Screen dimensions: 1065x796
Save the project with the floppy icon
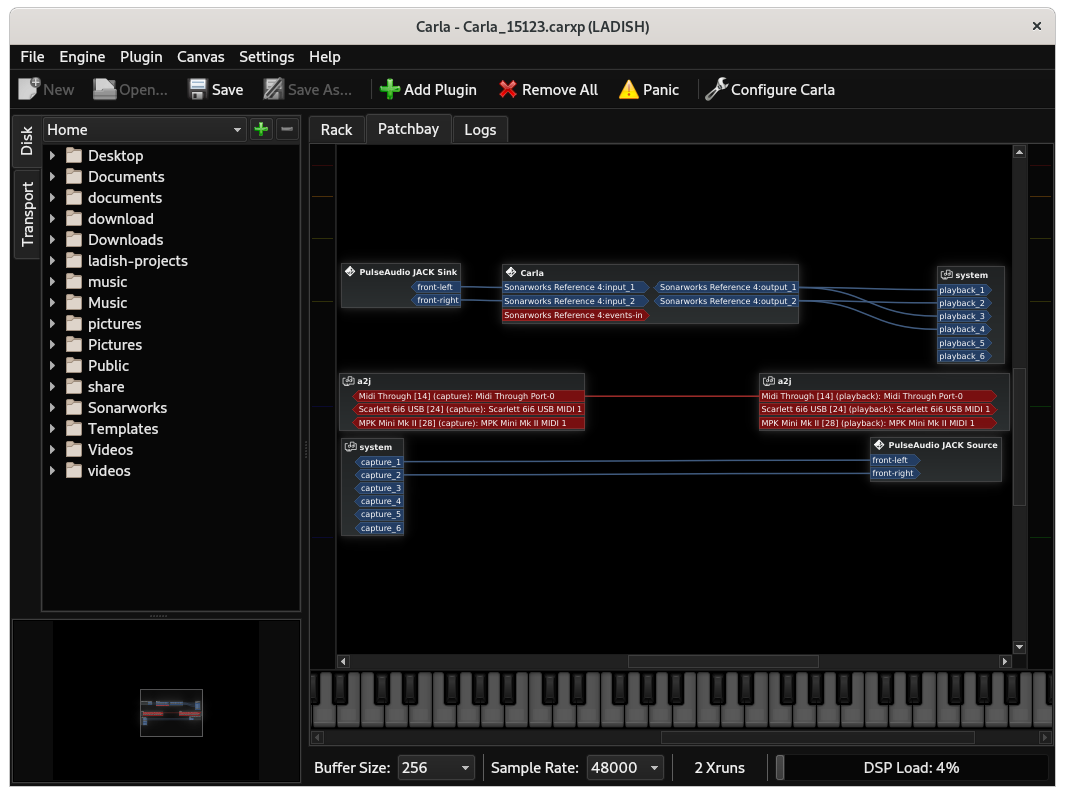[197, 89]
